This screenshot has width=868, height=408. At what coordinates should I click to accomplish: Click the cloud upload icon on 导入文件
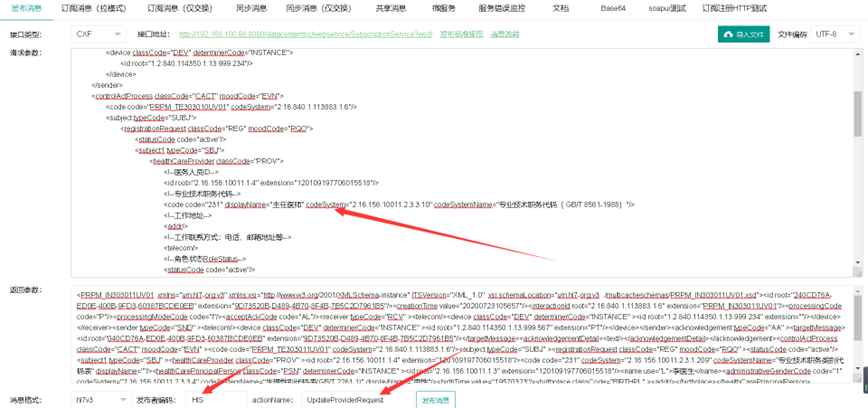(728, 34)
